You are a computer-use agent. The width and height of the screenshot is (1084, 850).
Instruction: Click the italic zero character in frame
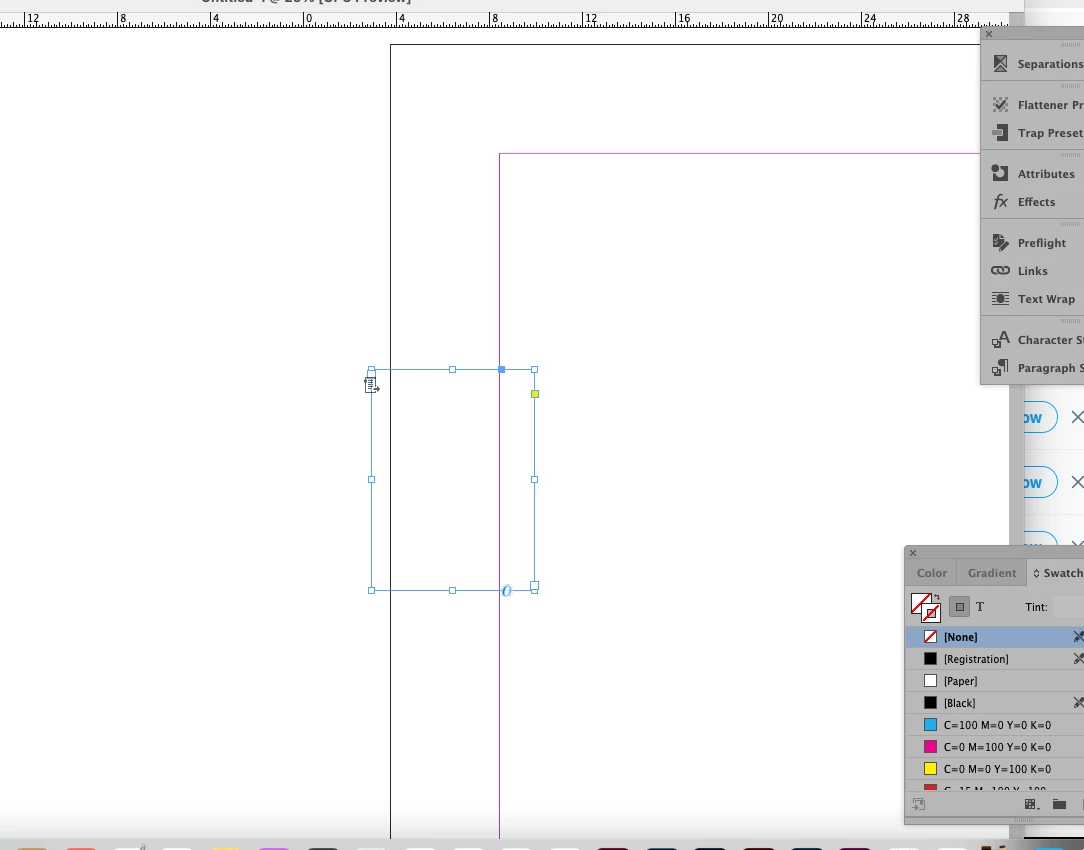tap(507, 591)
